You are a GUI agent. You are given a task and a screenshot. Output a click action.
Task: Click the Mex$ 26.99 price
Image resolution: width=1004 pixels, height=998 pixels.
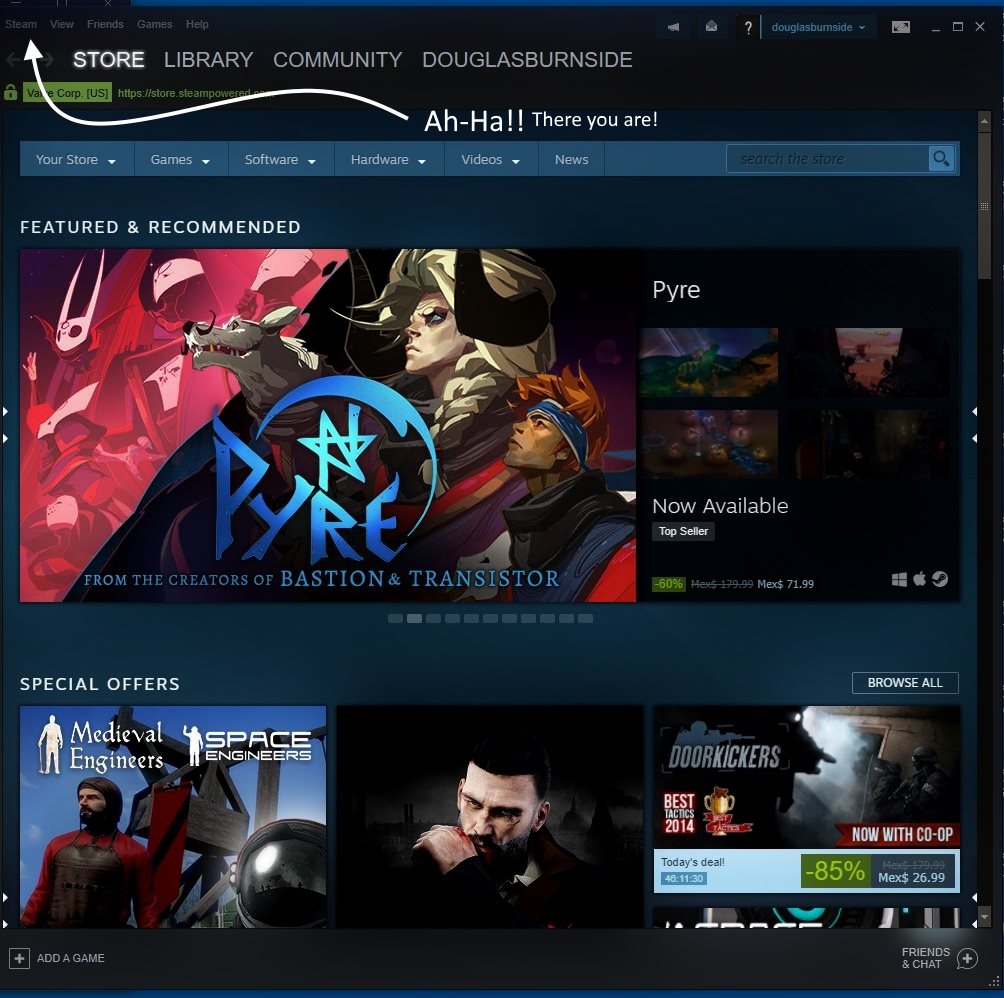coord(911,878)
